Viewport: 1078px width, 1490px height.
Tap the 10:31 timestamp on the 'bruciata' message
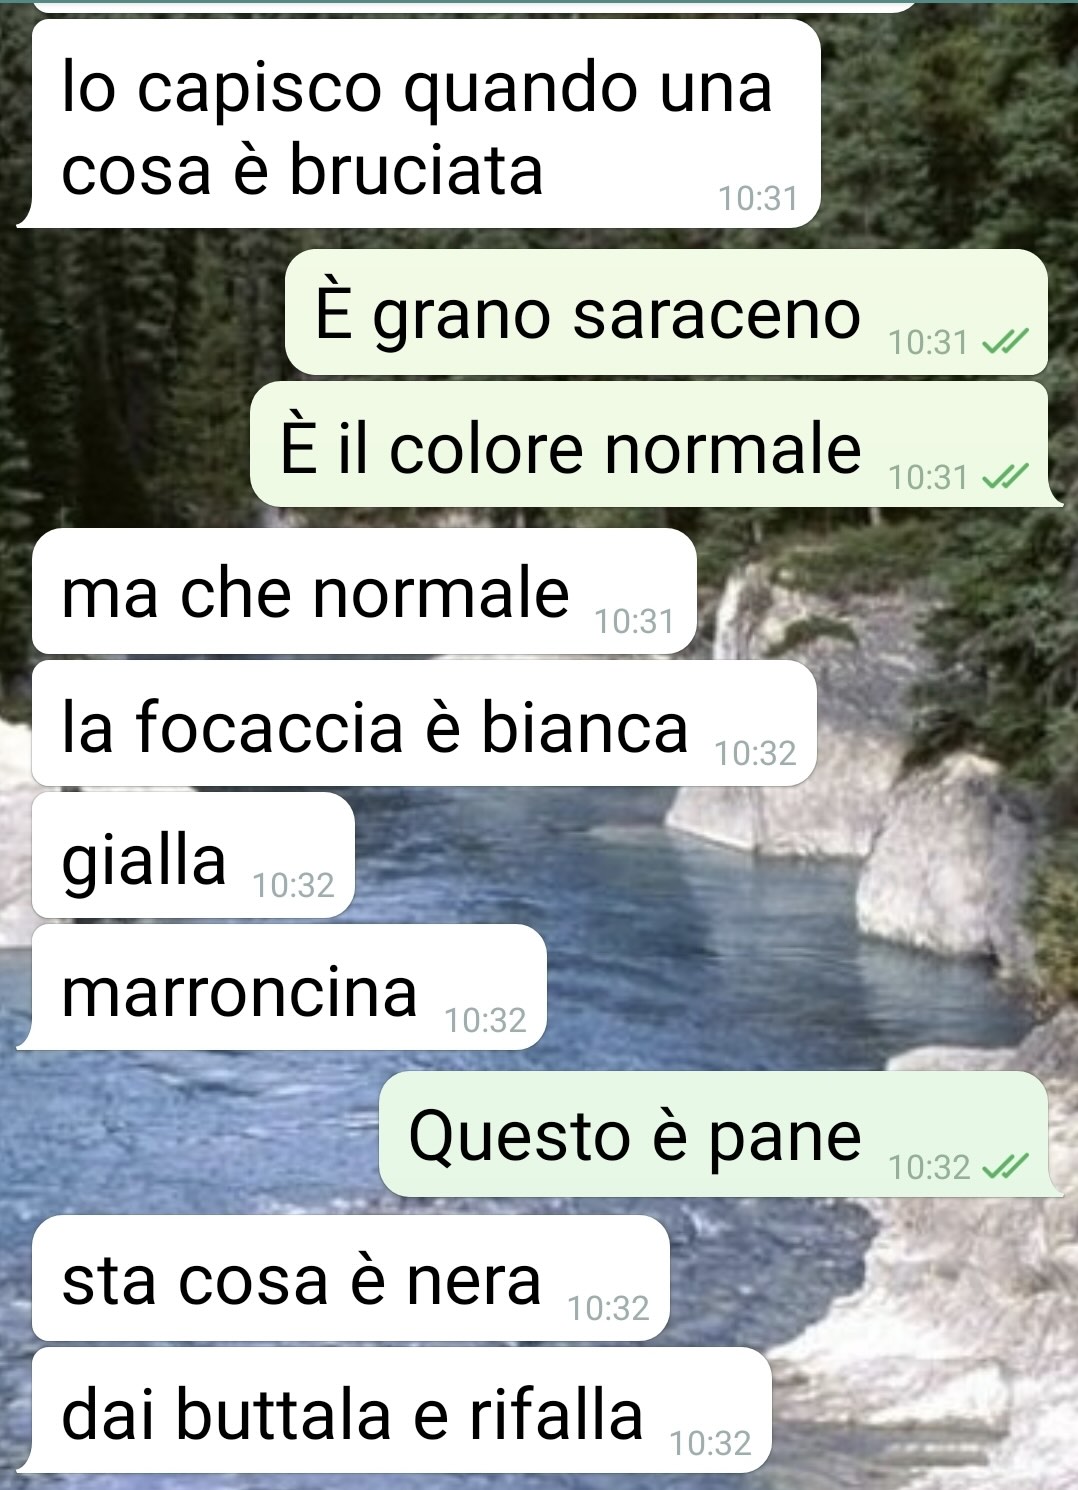point(758,199)
